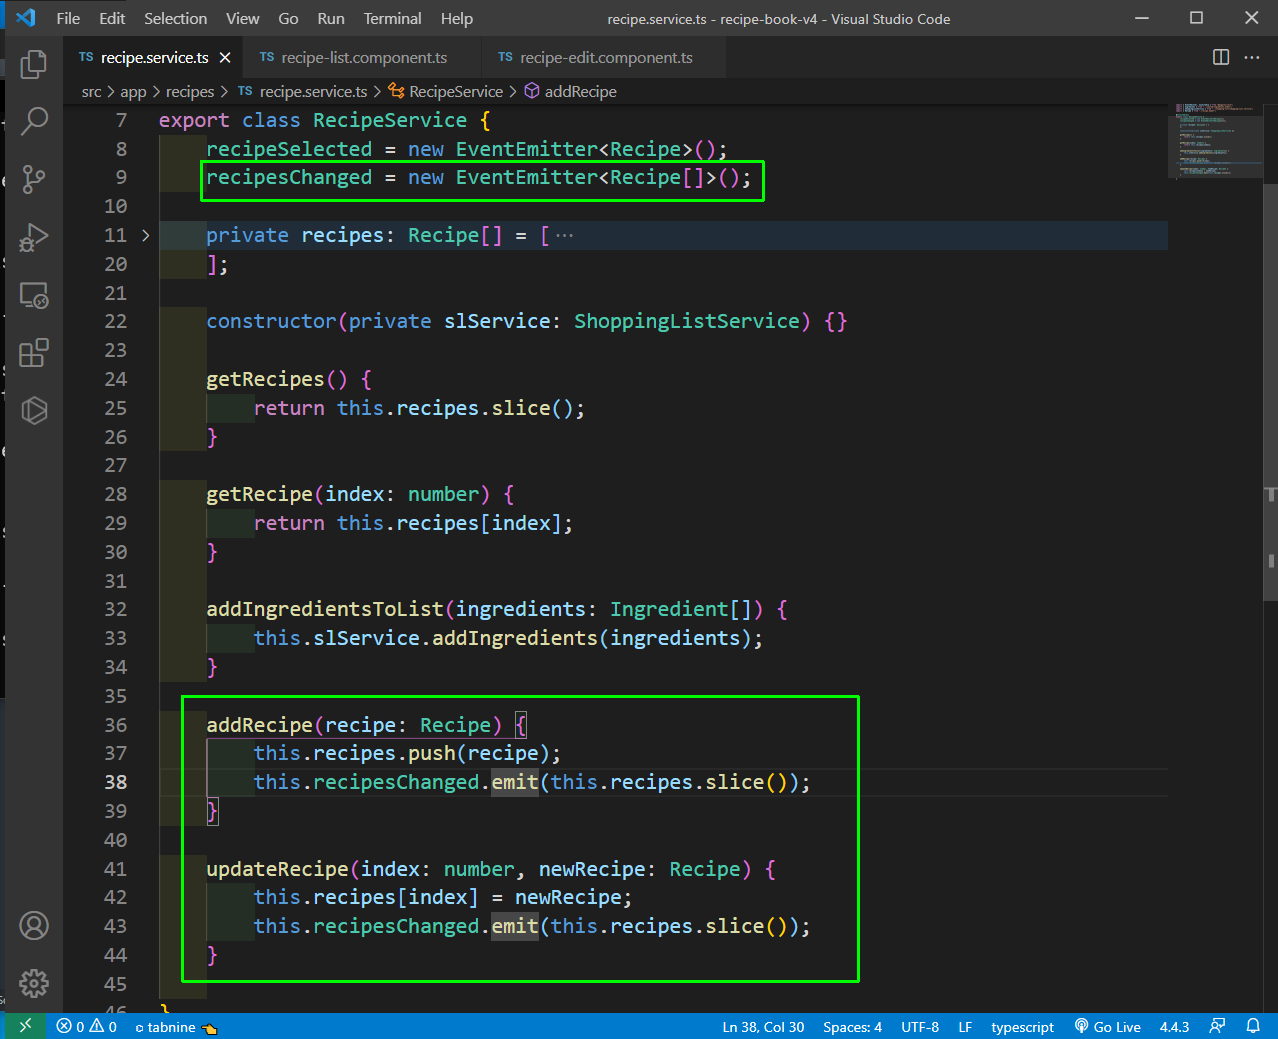Change file encoding UTF-8
The image size is (1278, 1039).
(x=920, y=1026)
